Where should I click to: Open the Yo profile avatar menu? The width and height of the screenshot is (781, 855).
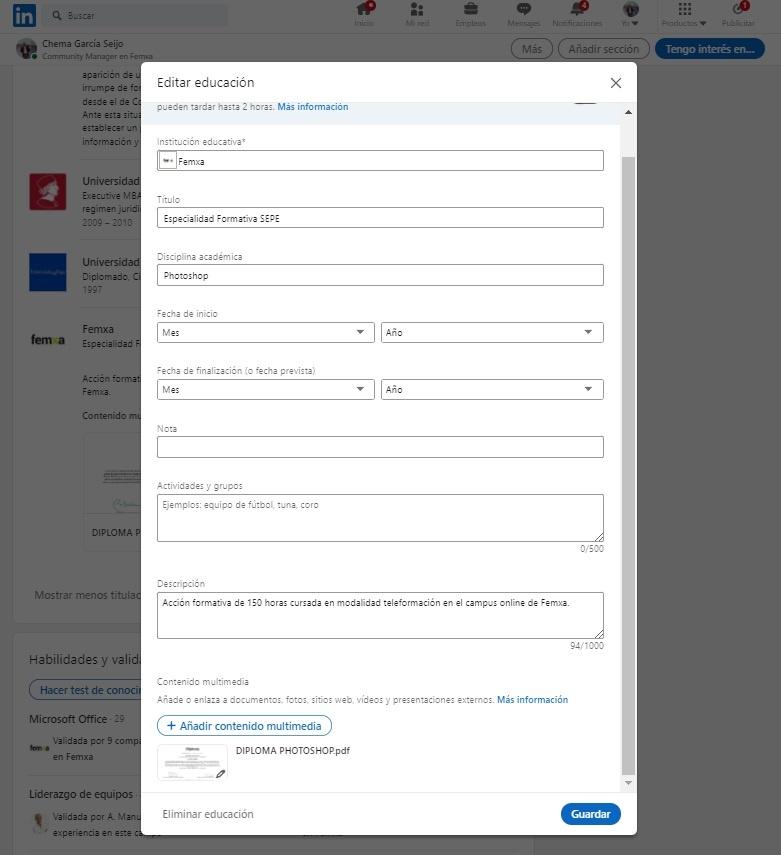[630, 9]
